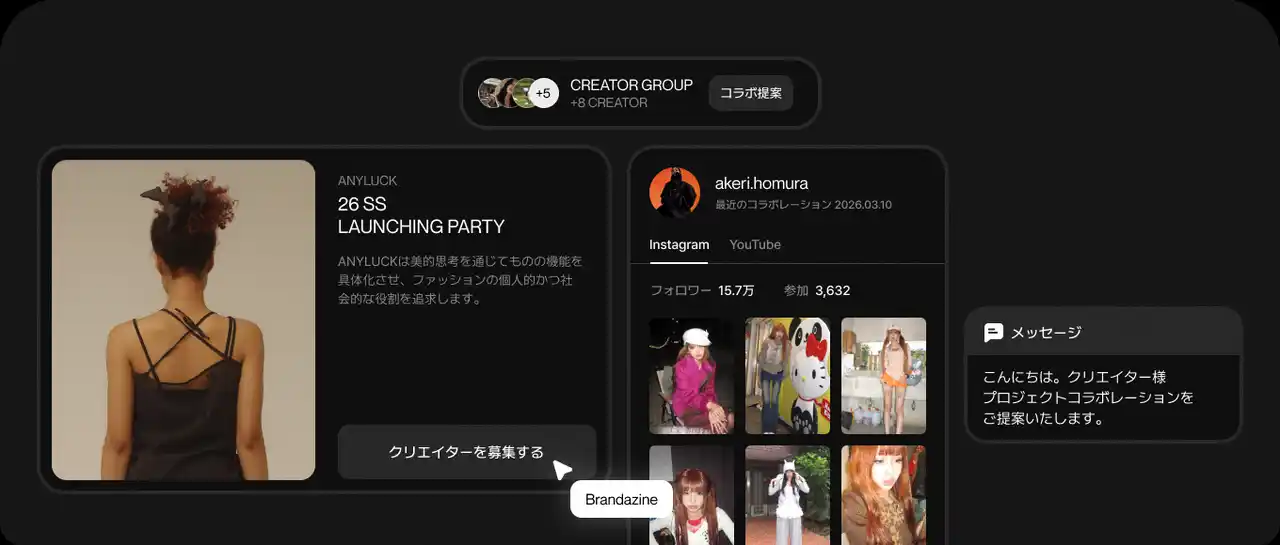Click the Brandazine cursor label
Image resolution: width=1280 pixels, height=545 pixels.
point(621,499)
